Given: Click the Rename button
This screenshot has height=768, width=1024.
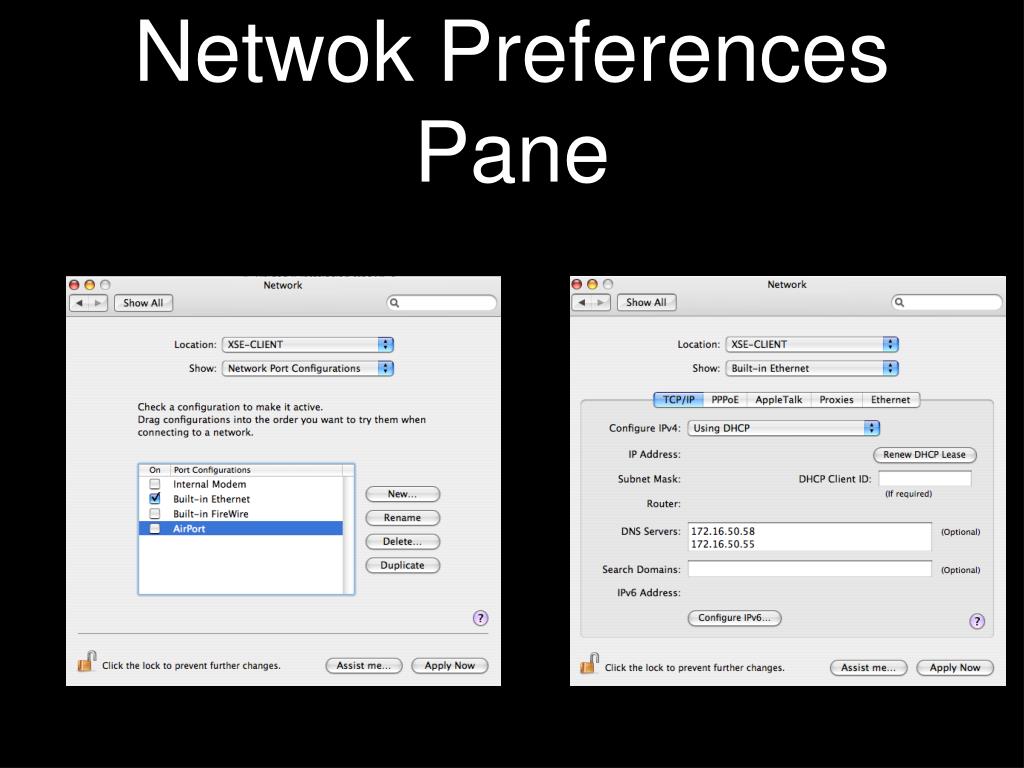Looking at the screenshot, I should tap(402, 518).
